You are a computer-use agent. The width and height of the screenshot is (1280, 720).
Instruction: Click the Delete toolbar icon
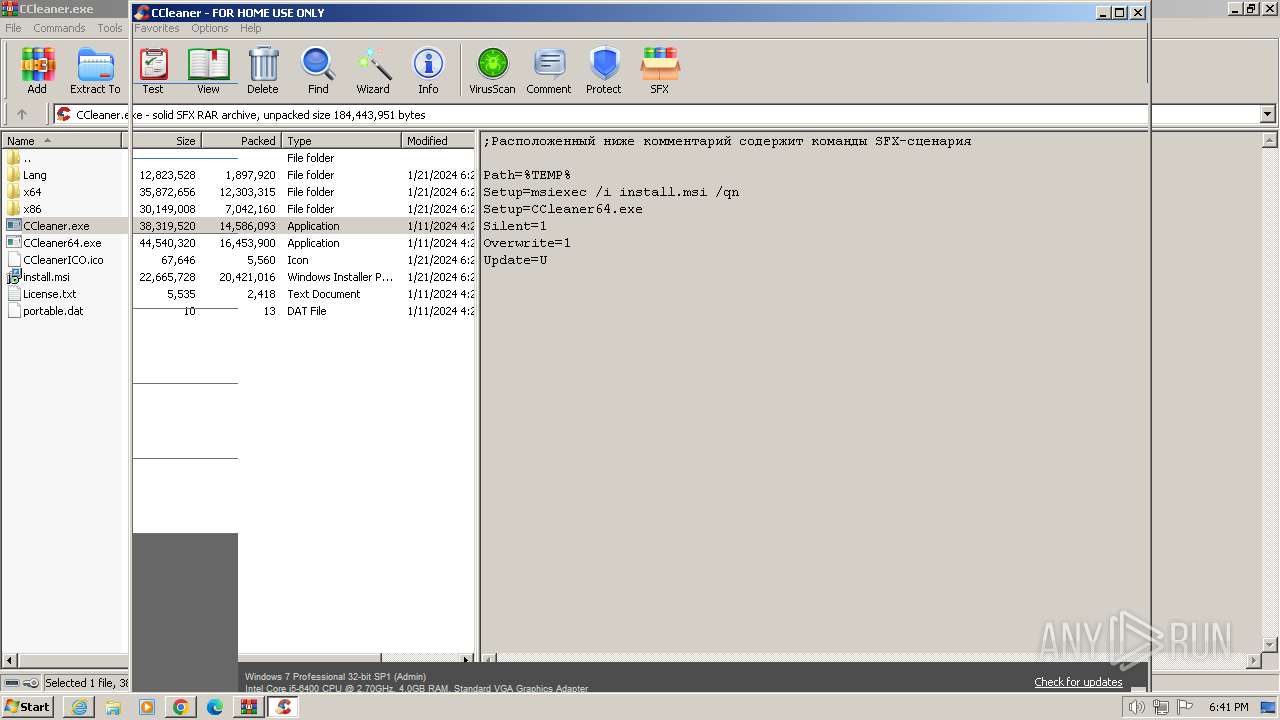click(263, 70)
